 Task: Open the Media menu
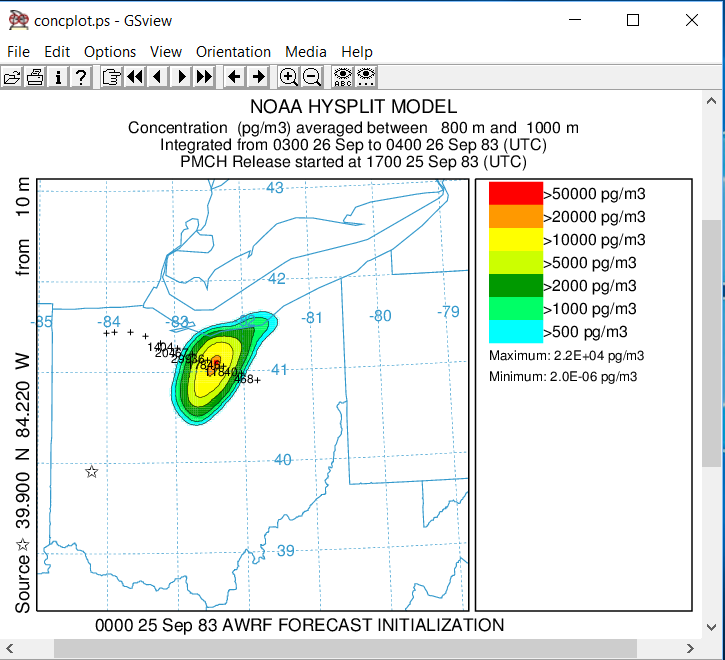(305, 52)
